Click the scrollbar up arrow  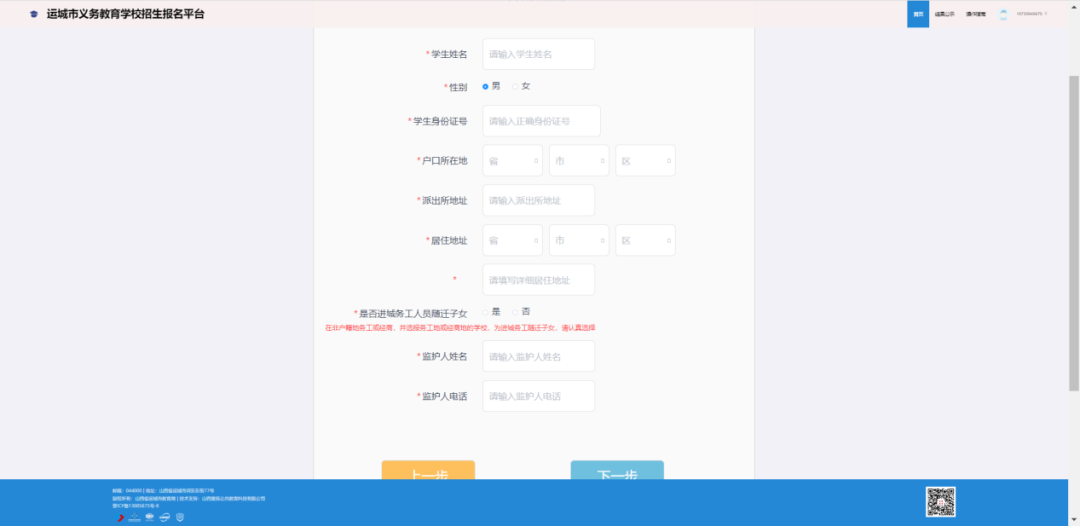[1074, 5]
